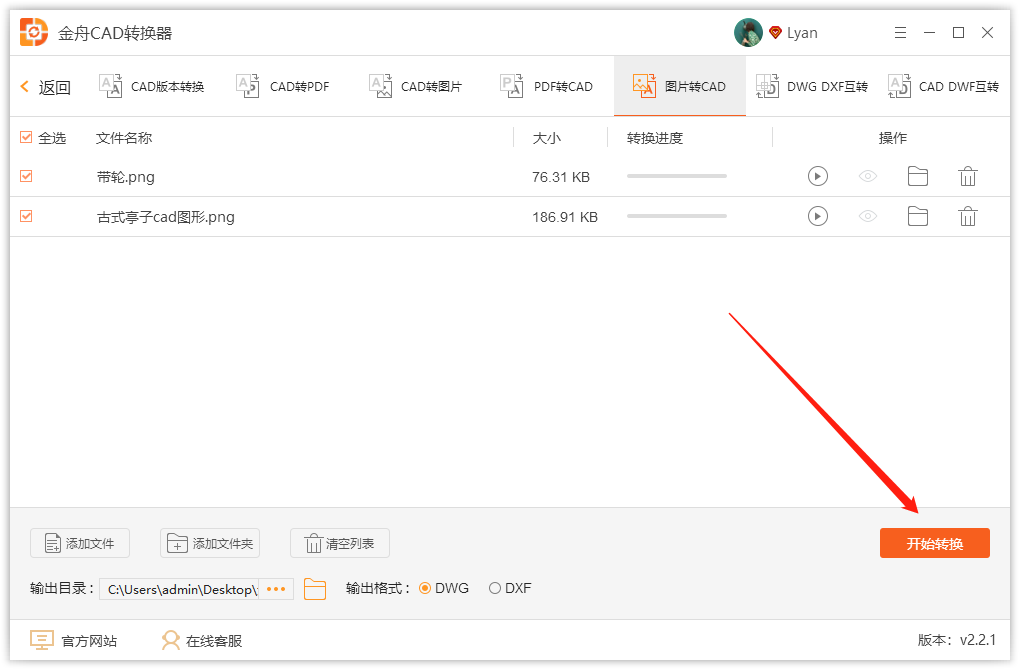
Task: Uncheck the 带轮.png file checkbox
Action: click(25, 175)
